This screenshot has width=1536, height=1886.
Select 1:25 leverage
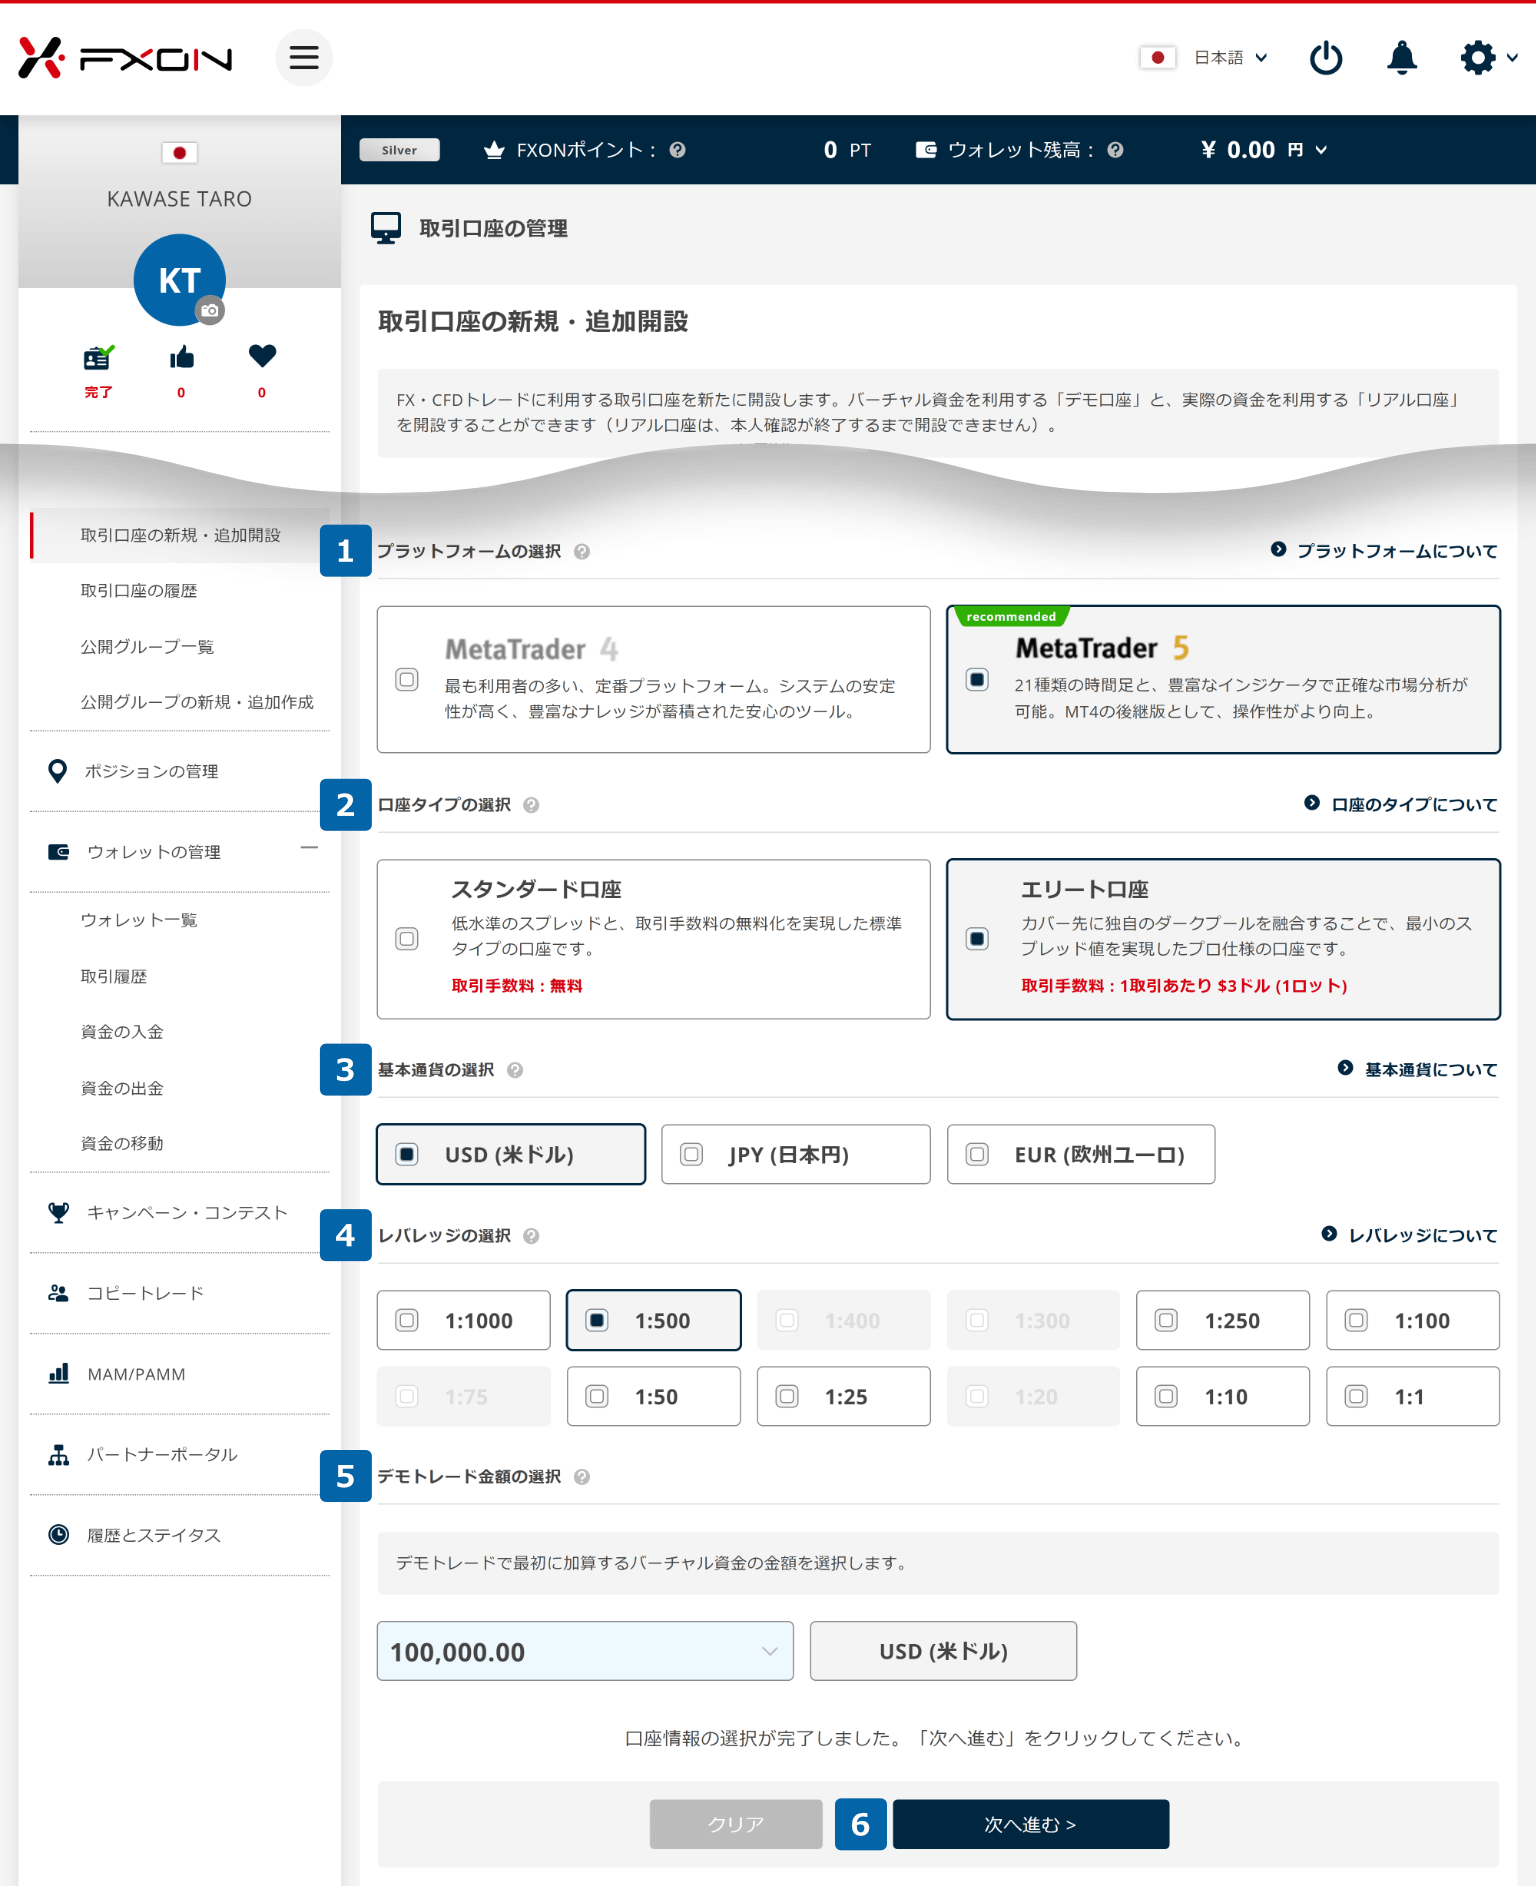click(844, 1396)
